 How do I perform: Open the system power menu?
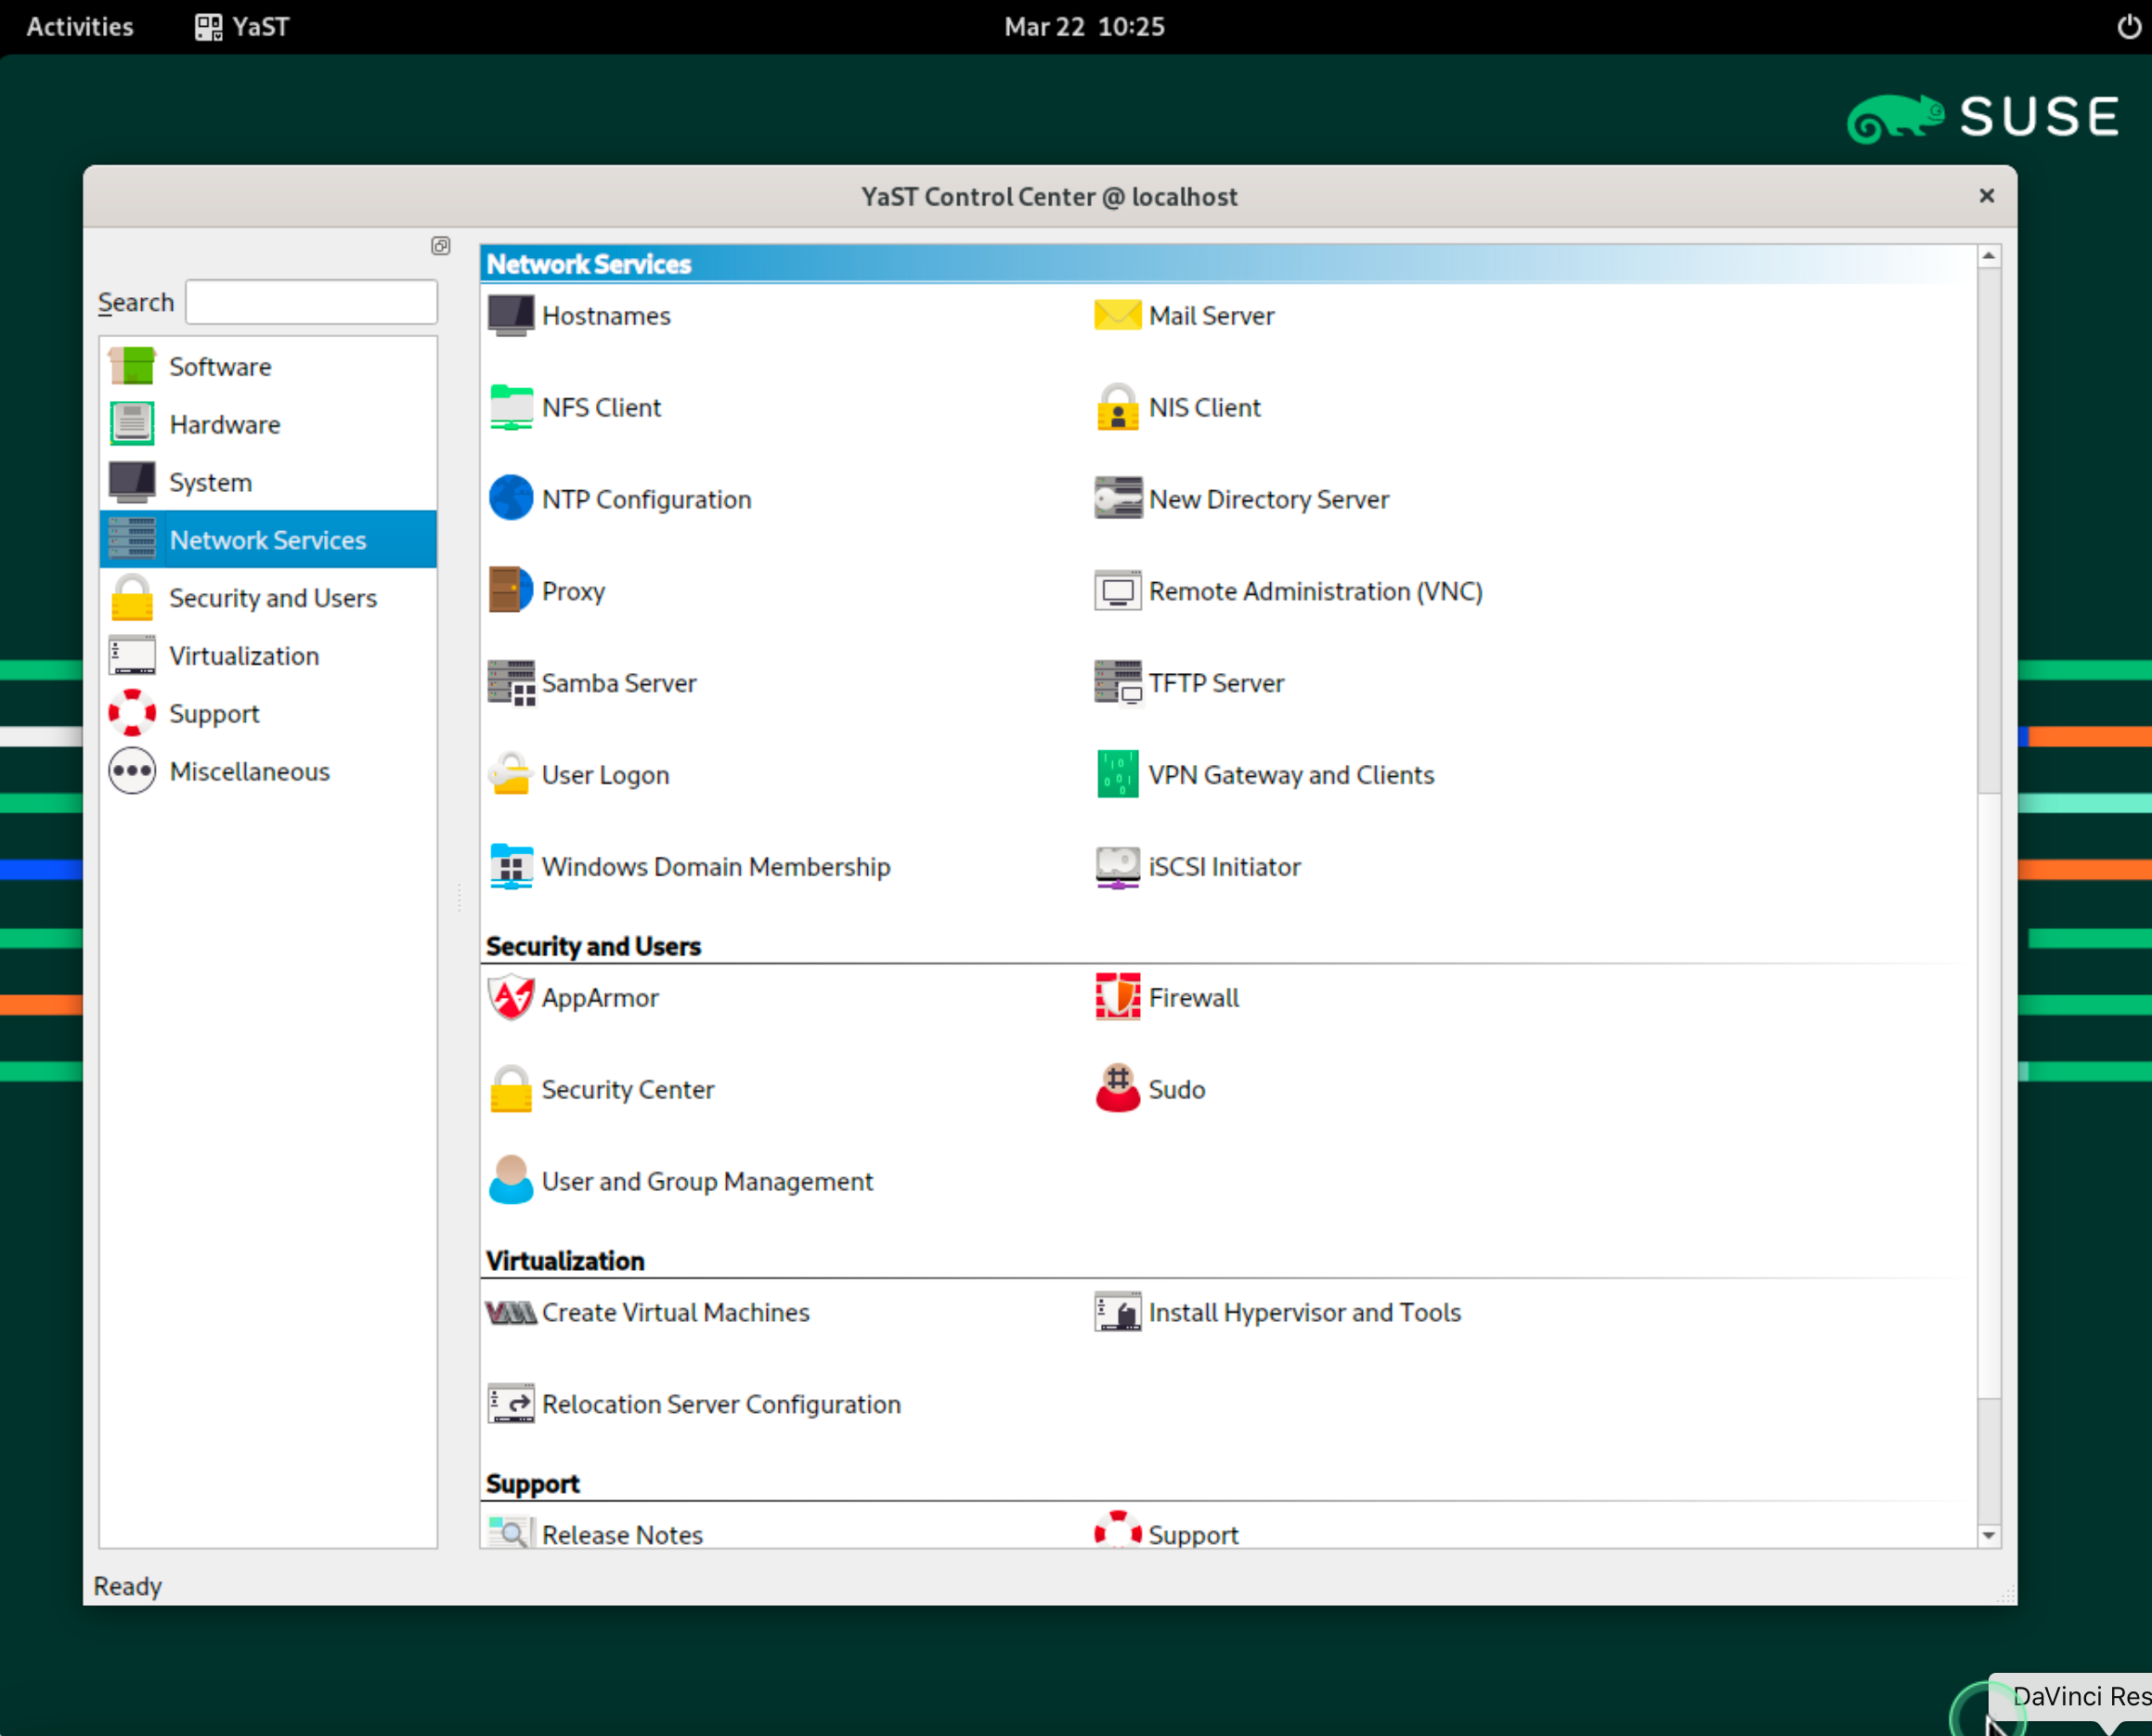tap(2129, 27)
